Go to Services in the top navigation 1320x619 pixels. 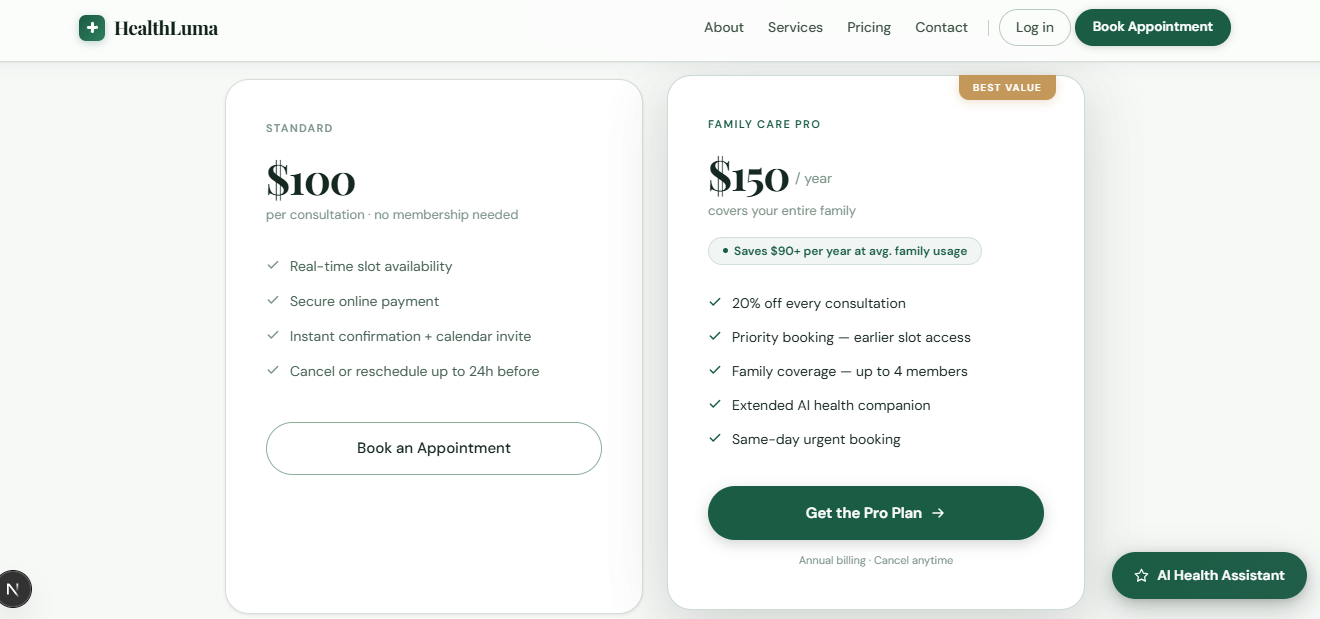coord(795,28)
